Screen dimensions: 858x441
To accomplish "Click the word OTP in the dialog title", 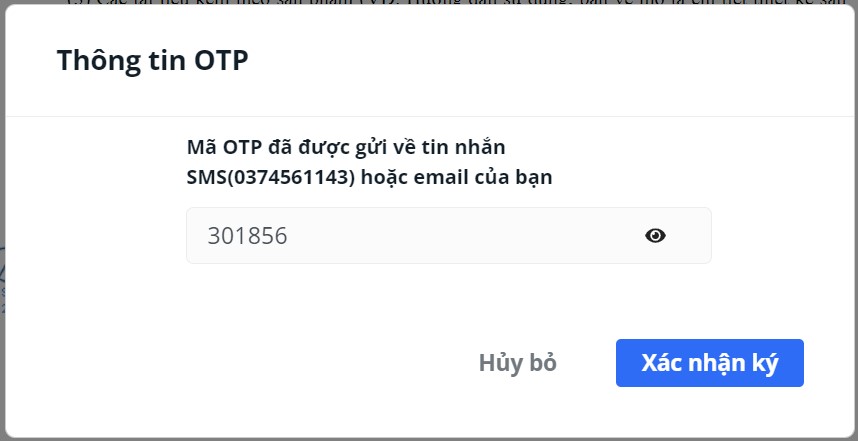I will [x=221, y=60].
